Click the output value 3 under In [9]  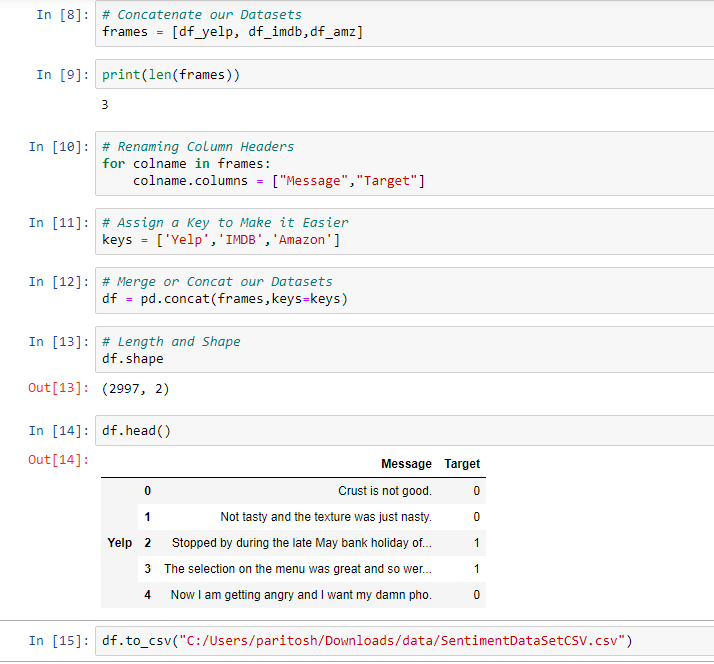(x=105, y=105)
